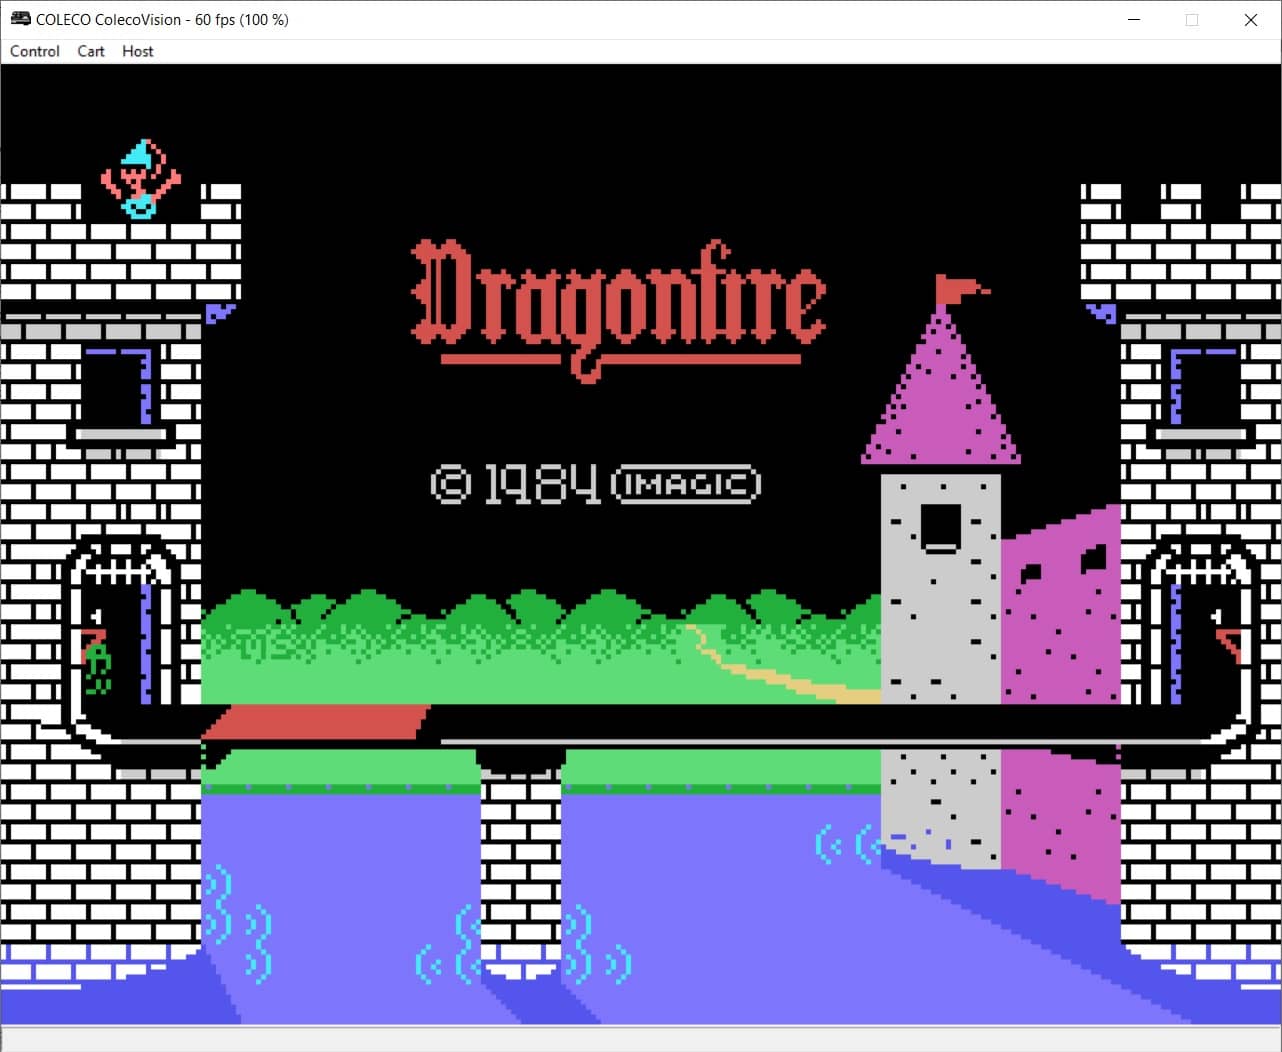Click the blue-framed window on left castle wall
1282x1052 pixels.
click(x=118, y=388)
